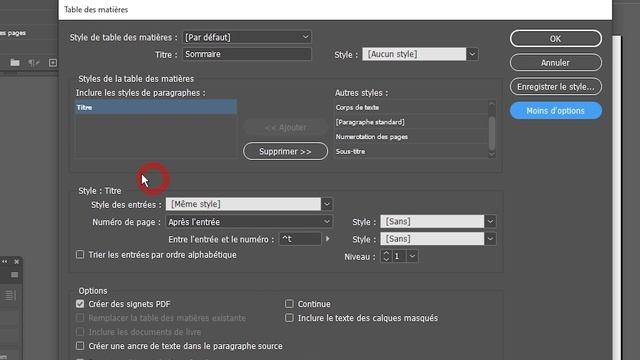Open the Niveau value dropdown arrow
Viewport: 640px width, 360px height.
point(412,256)
